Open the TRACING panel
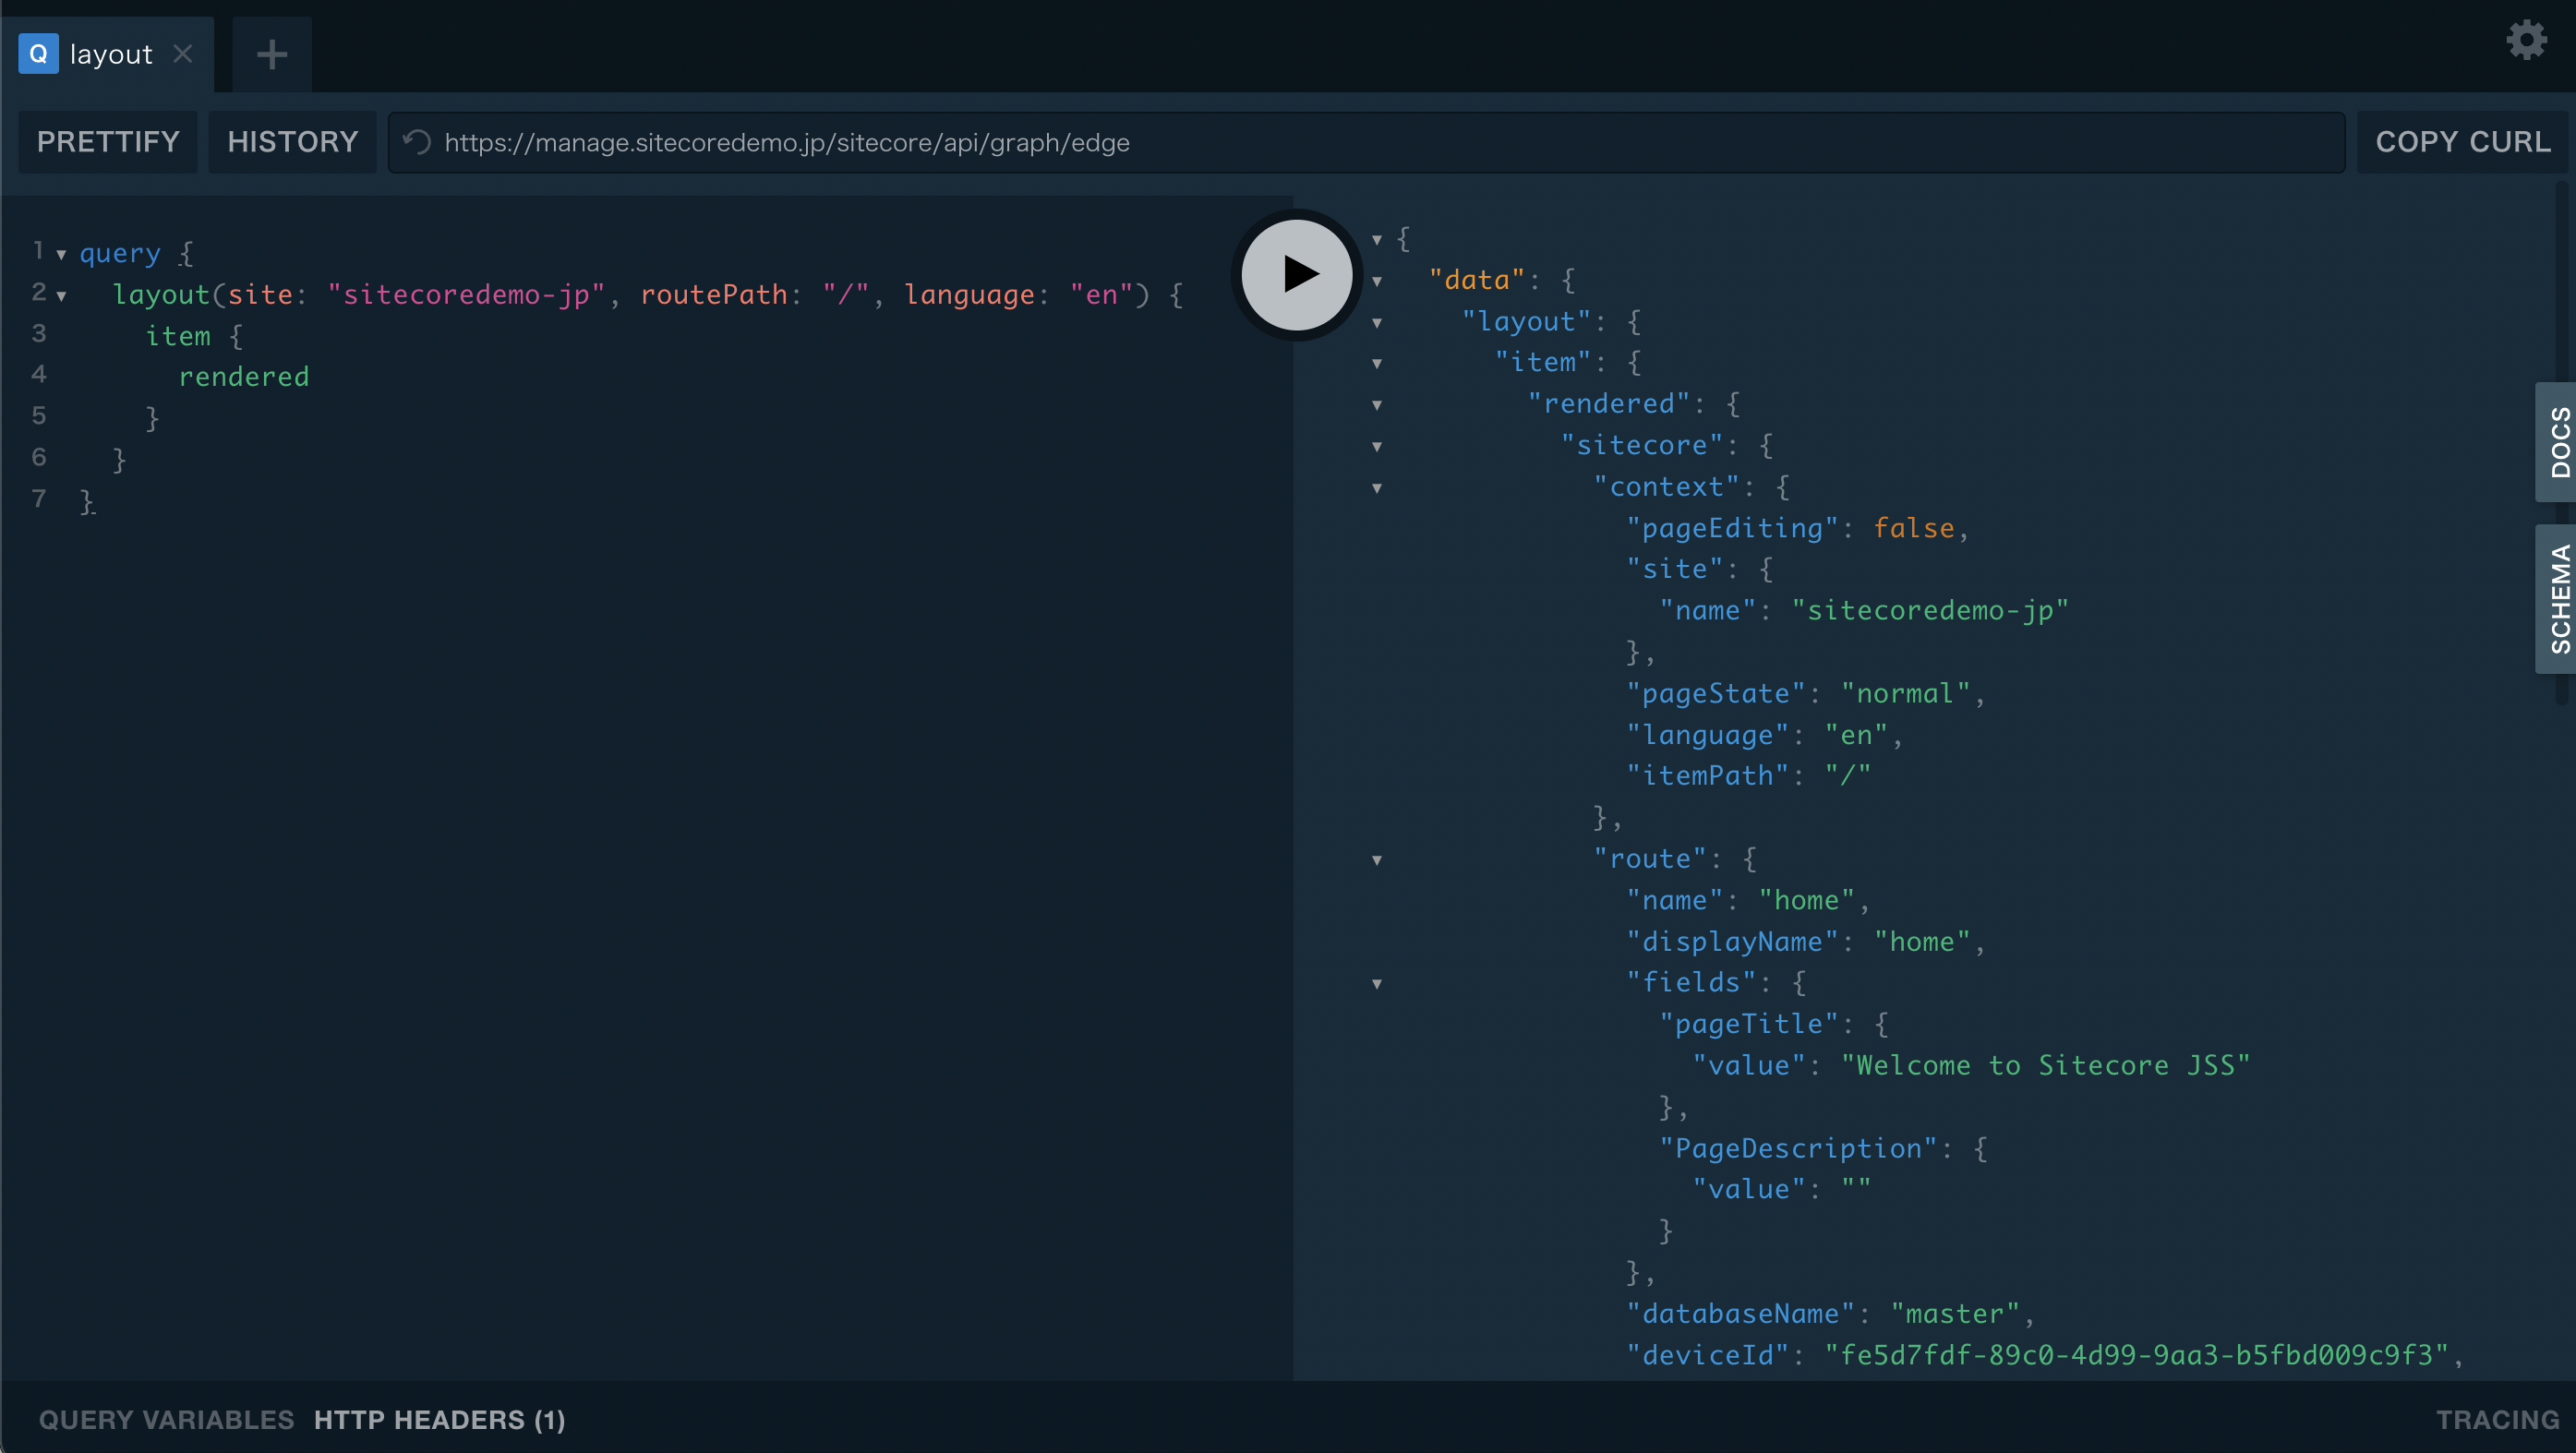Screen dimensions: 2576x1453 click(x=2497, y=1419)
